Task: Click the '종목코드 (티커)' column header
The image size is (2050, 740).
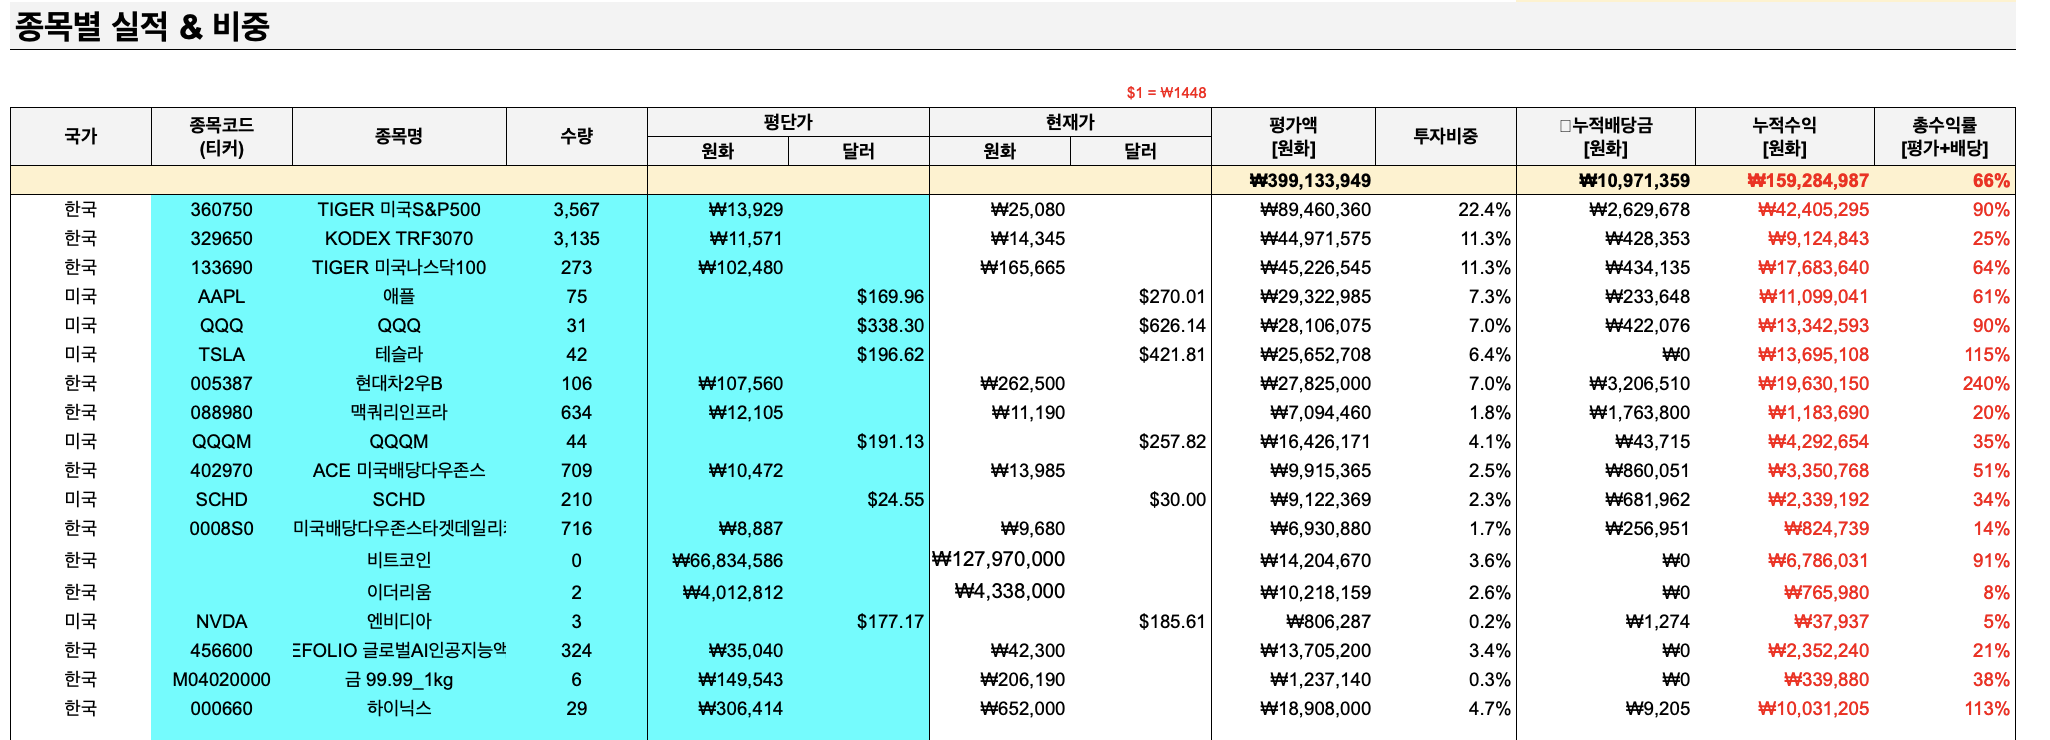Action: 222,136
